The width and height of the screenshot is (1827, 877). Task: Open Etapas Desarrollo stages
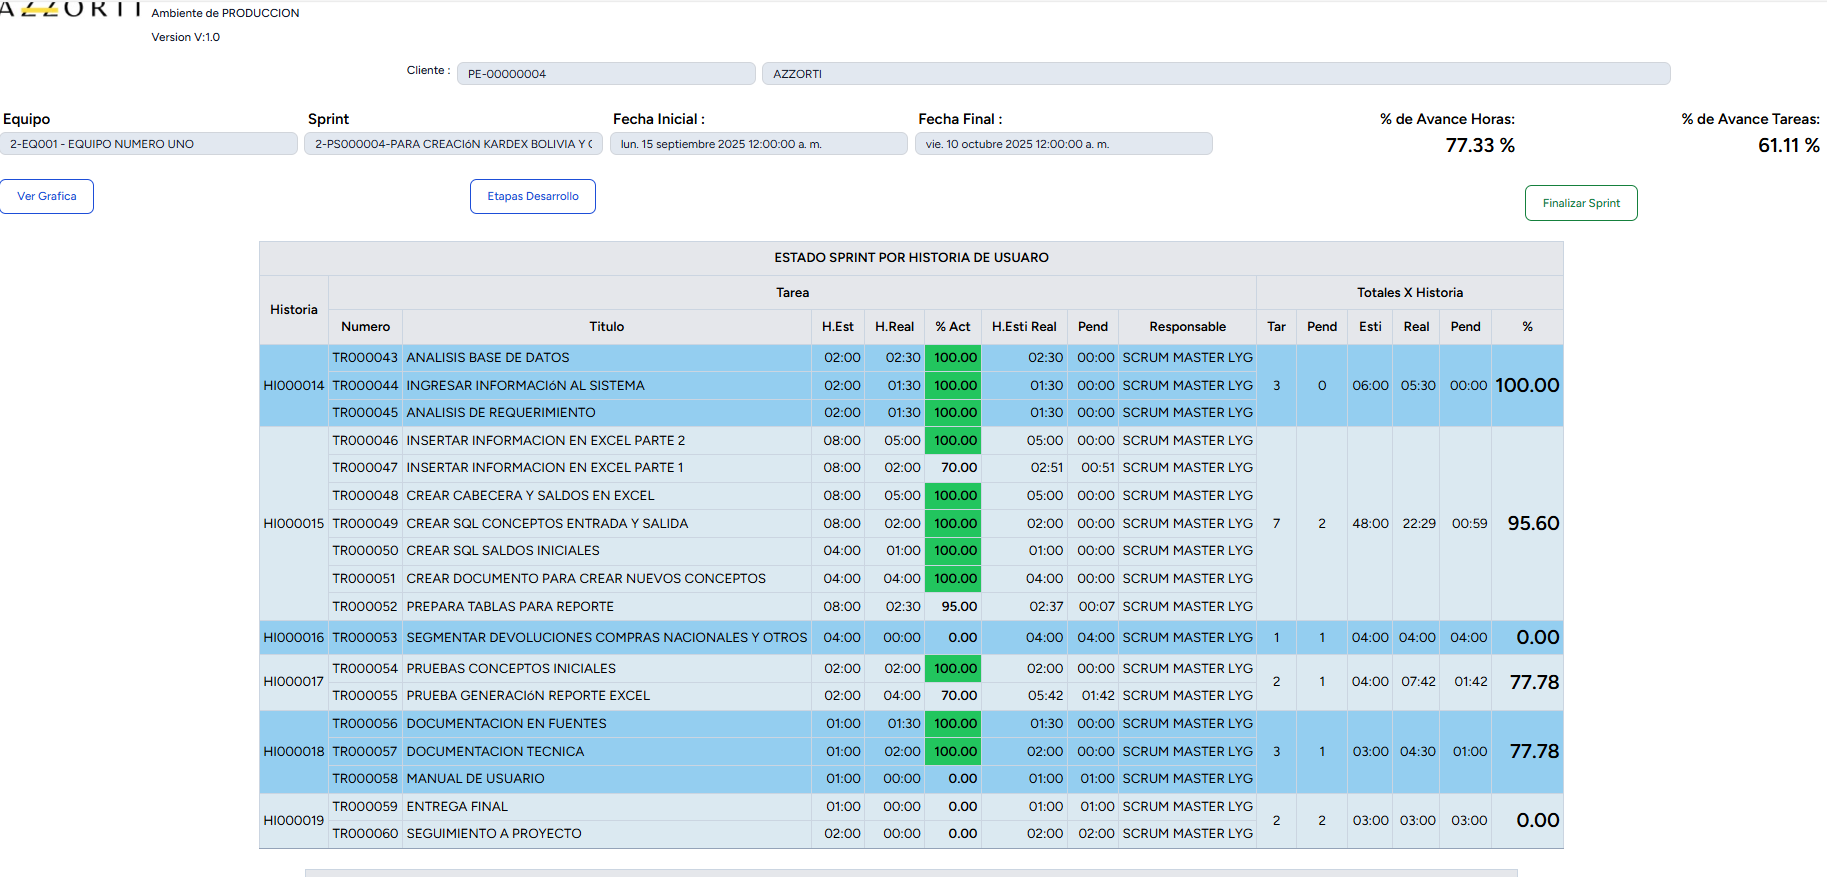coord(532,196)
